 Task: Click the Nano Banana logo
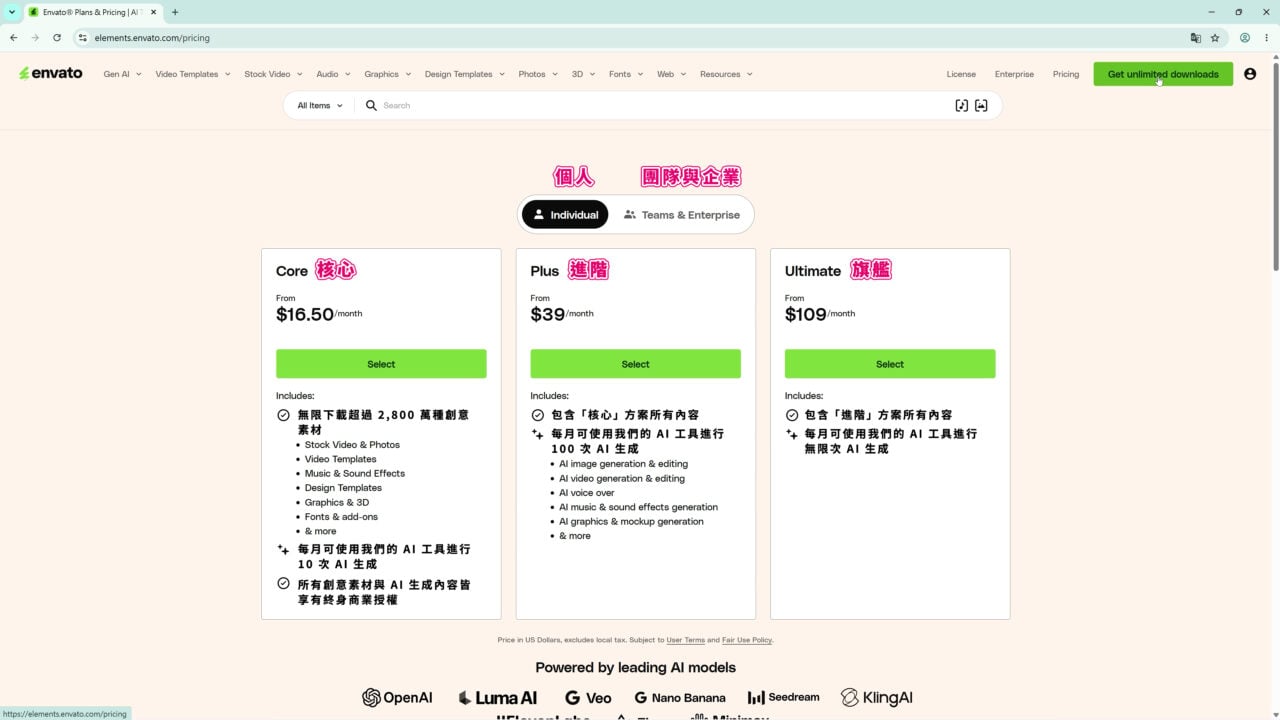(680, 697)
